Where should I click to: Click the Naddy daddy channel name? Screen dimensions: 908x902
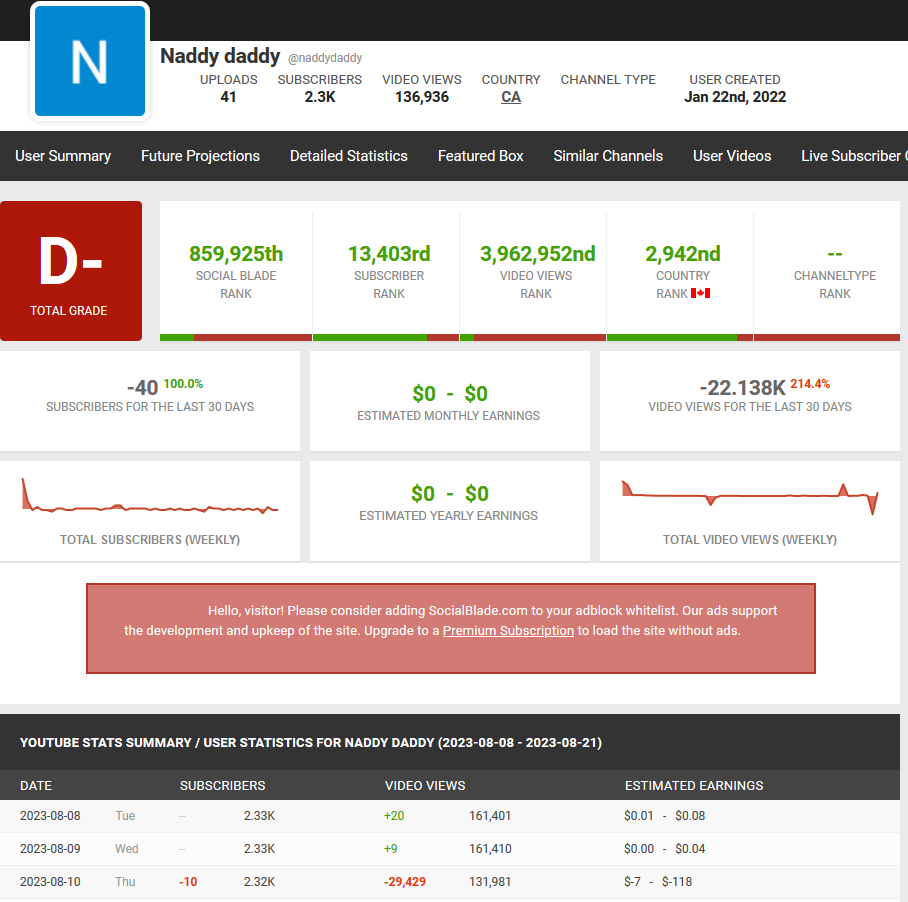(x=220, y=56)
